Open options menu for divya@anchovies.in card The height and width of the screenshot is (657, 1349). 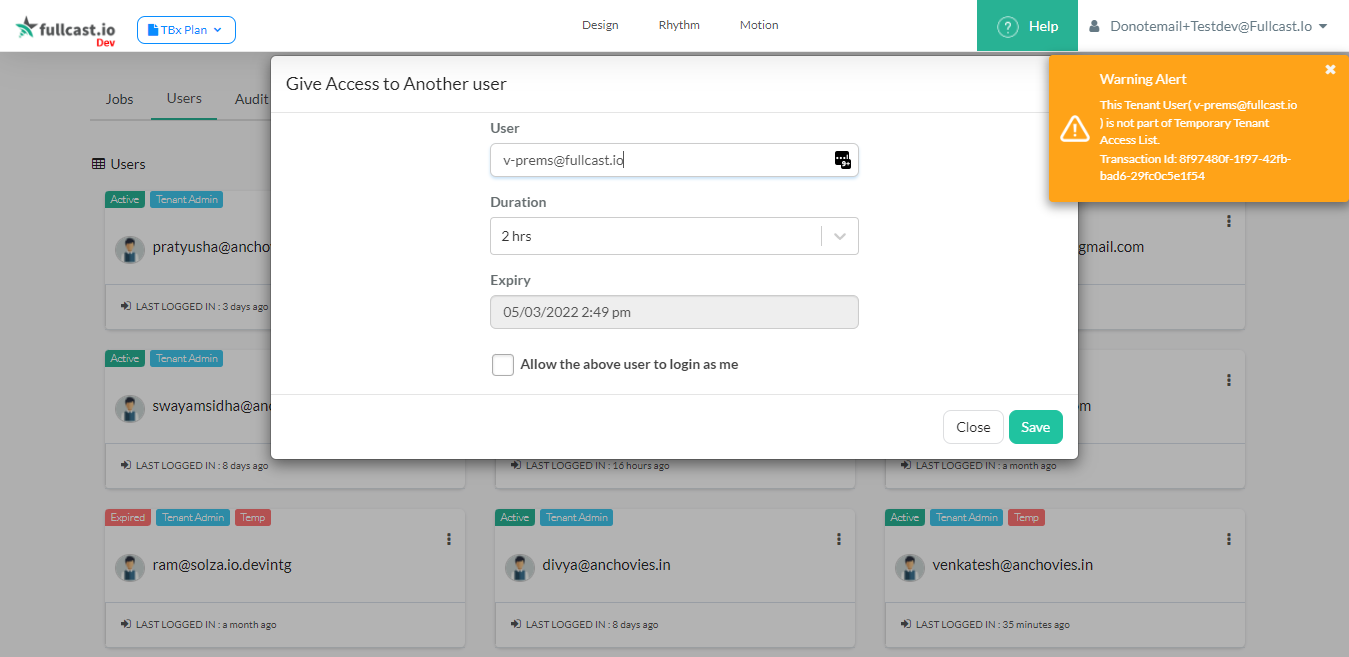pos(838,539)
